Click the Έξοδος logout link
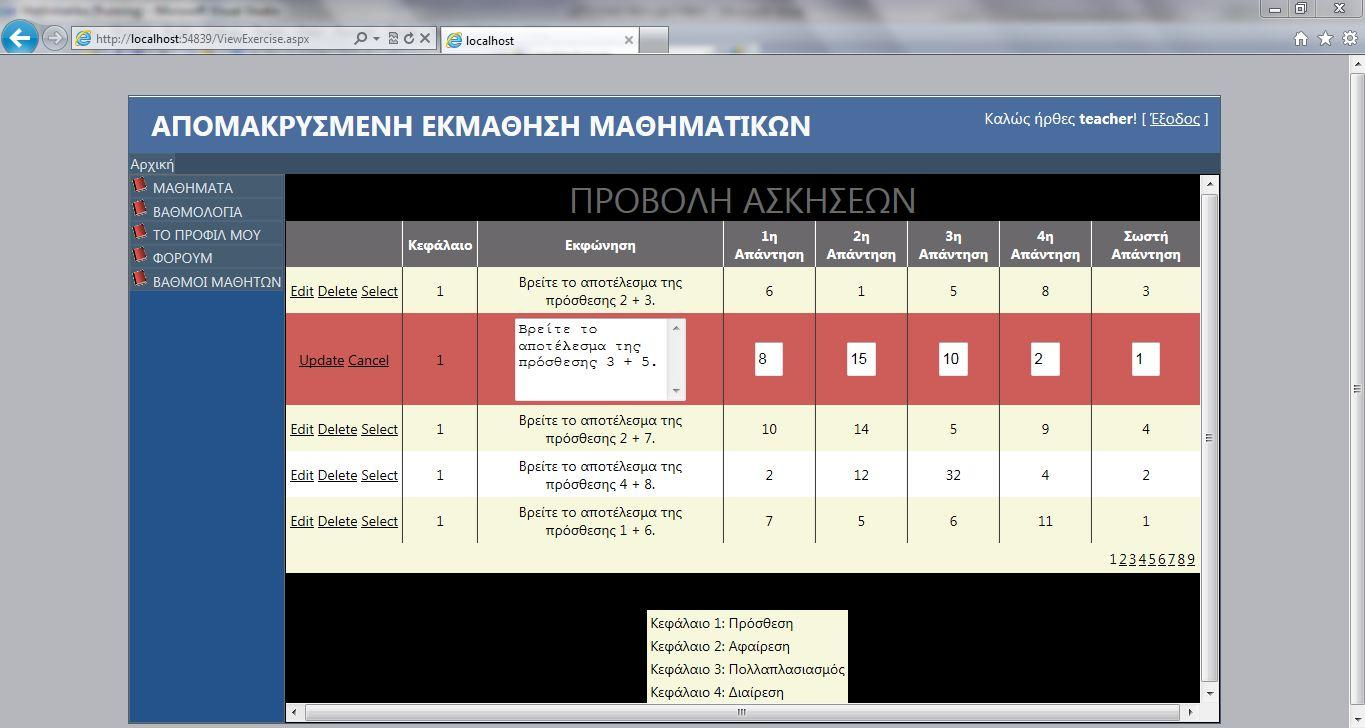Image resolution: width=1365 pixels, height=728 pixels. [1175, 118]
